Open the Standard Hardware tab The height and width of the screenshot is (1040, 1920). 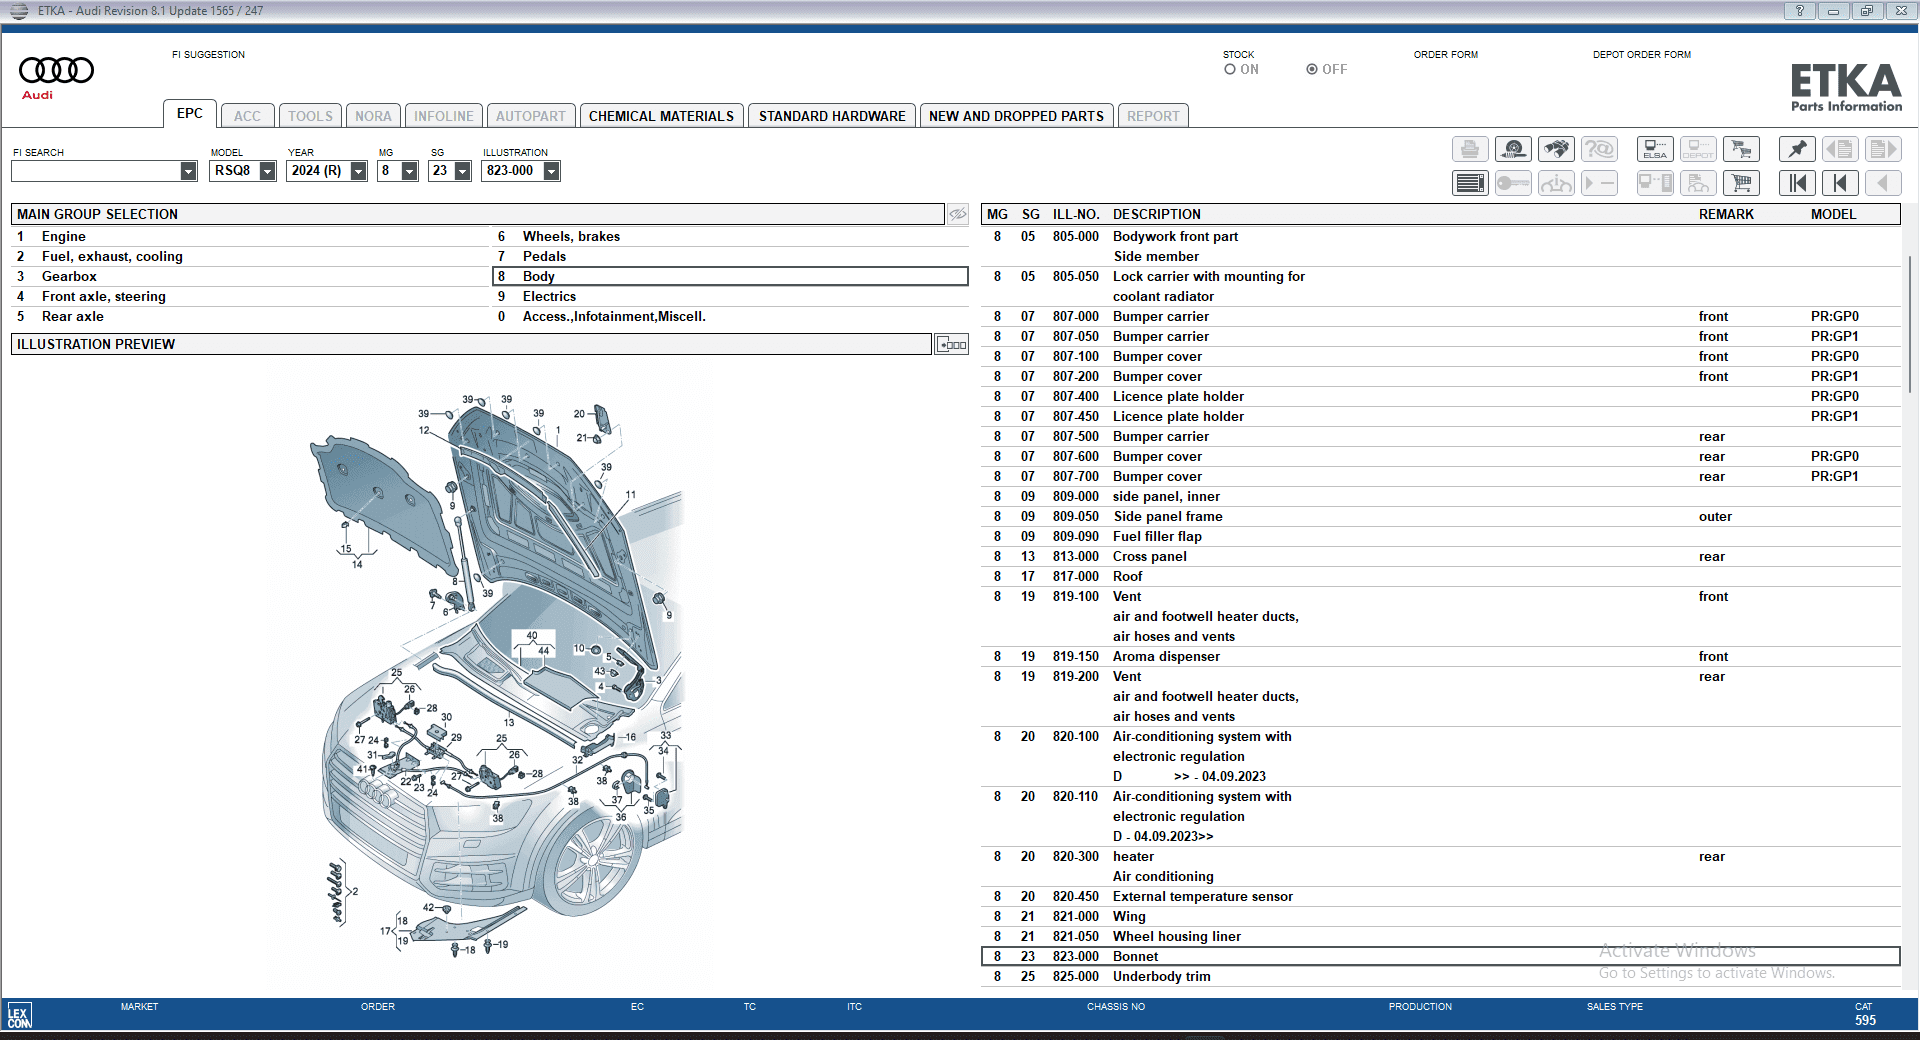831,116
